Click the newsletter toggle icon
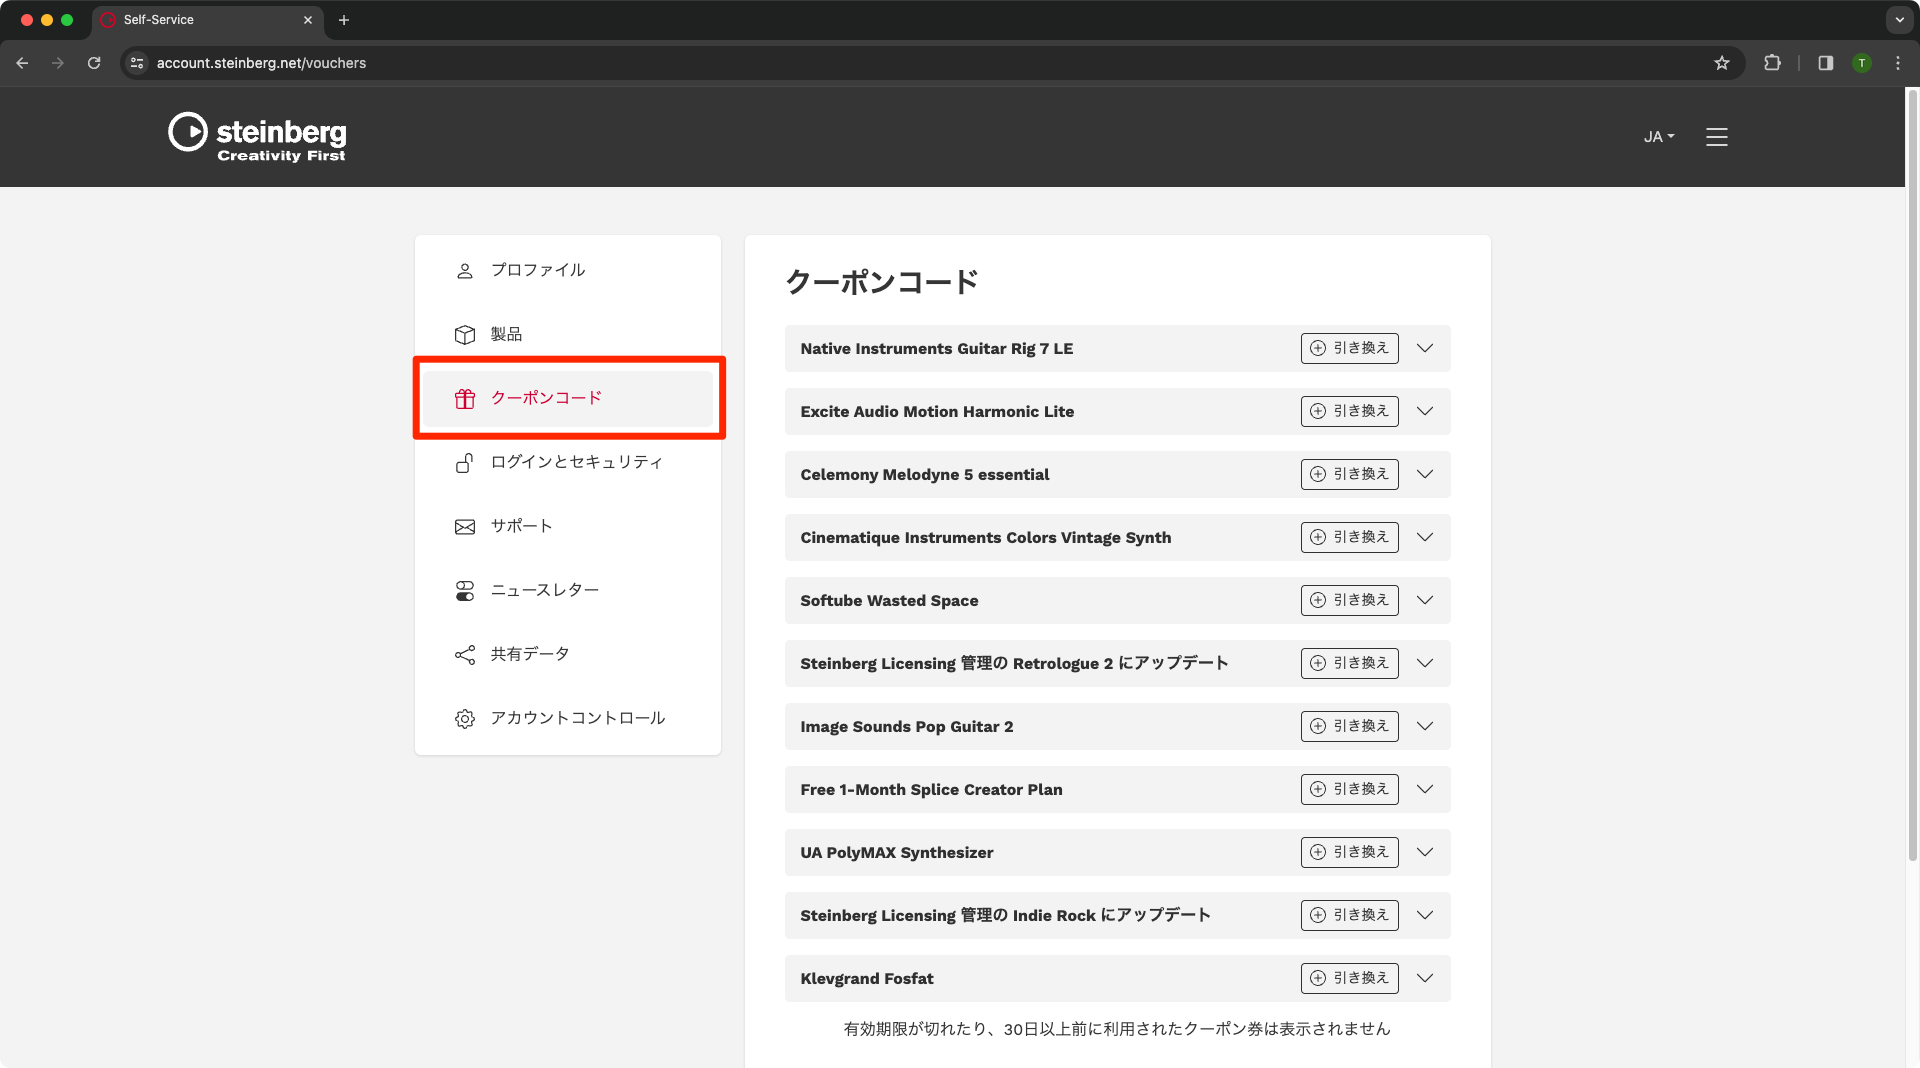 [x=464, y=591]
